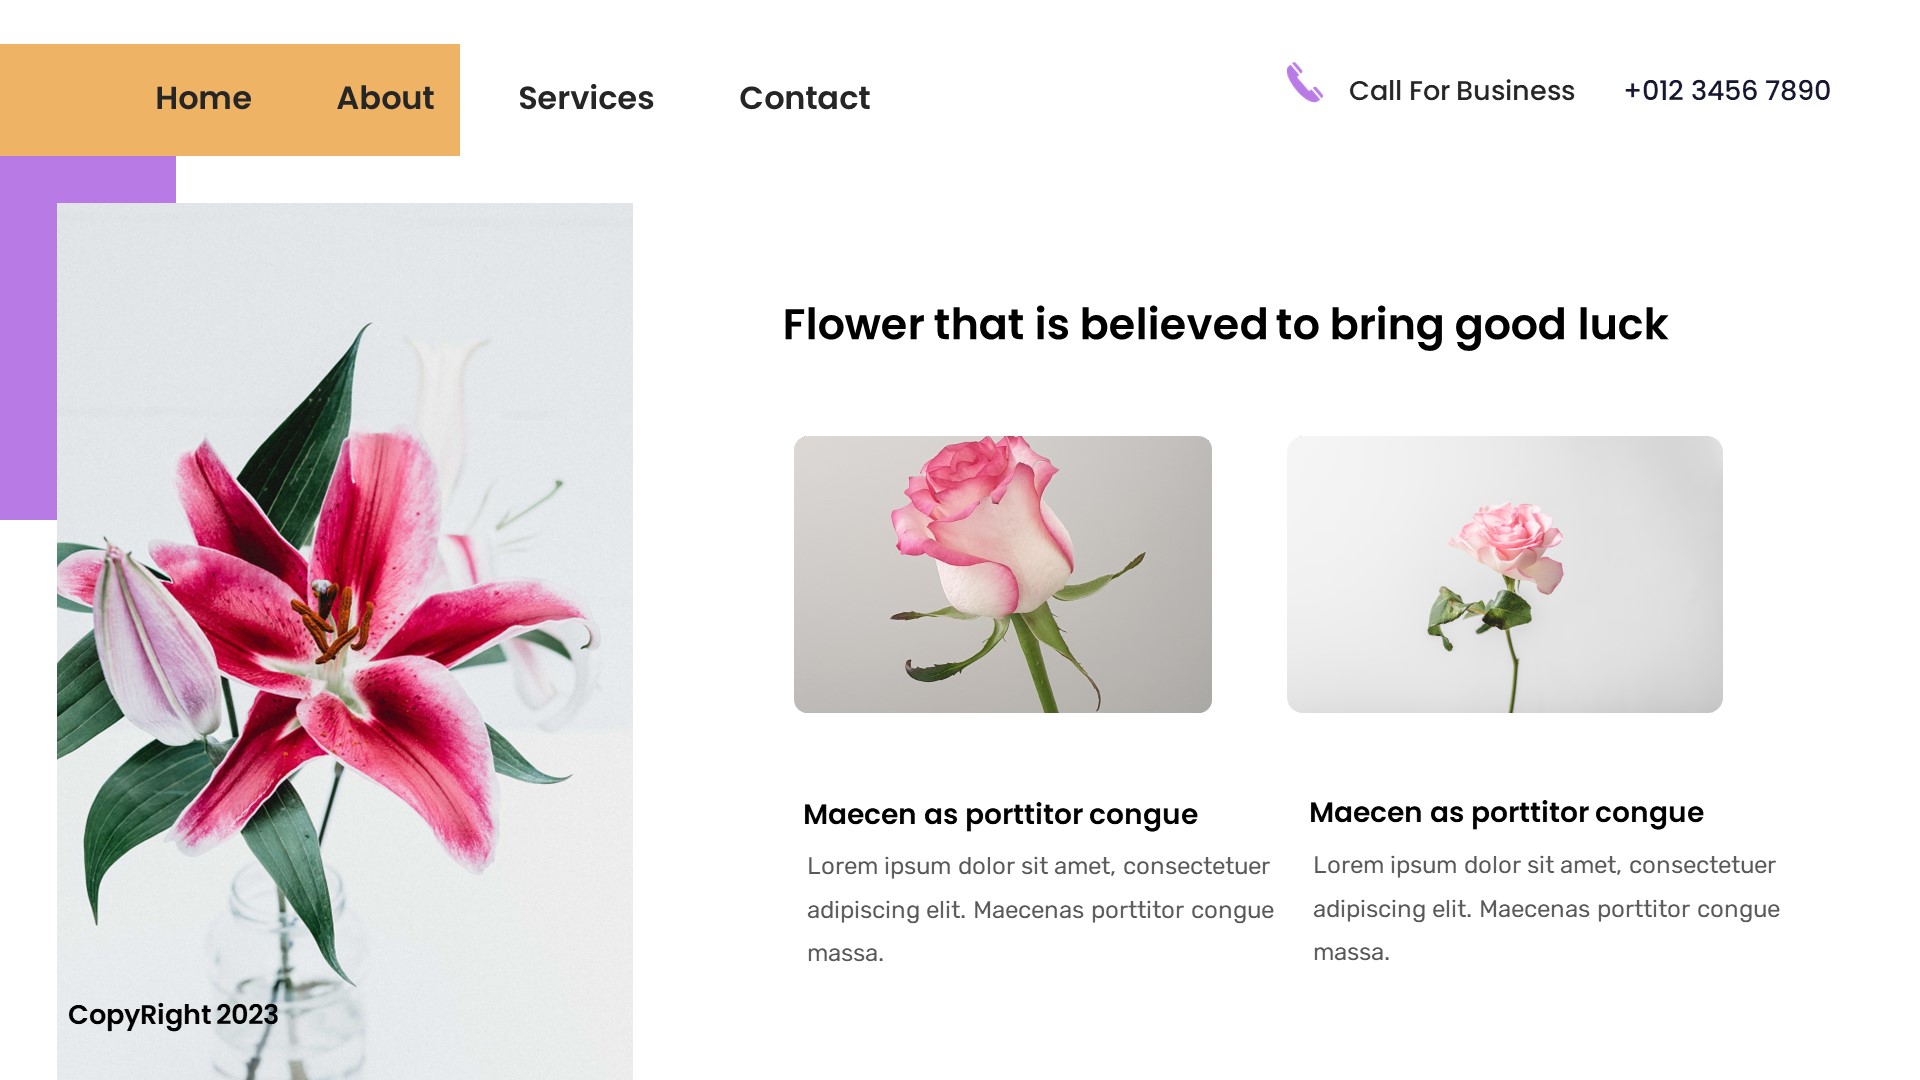Click the right Maecen as porttitor congue heading
The height and width of the screenshot is (1080, 1920).
[1507, 812]
